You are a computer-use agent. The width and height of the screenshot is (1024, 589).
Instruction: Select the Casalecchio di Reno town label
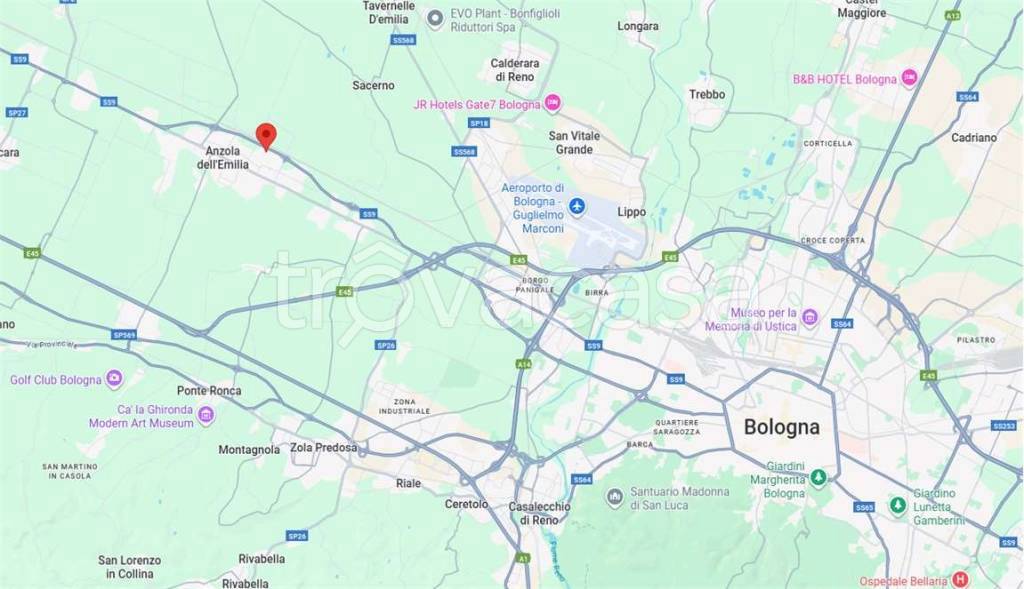pyautogui.click(x=539, y=513)
